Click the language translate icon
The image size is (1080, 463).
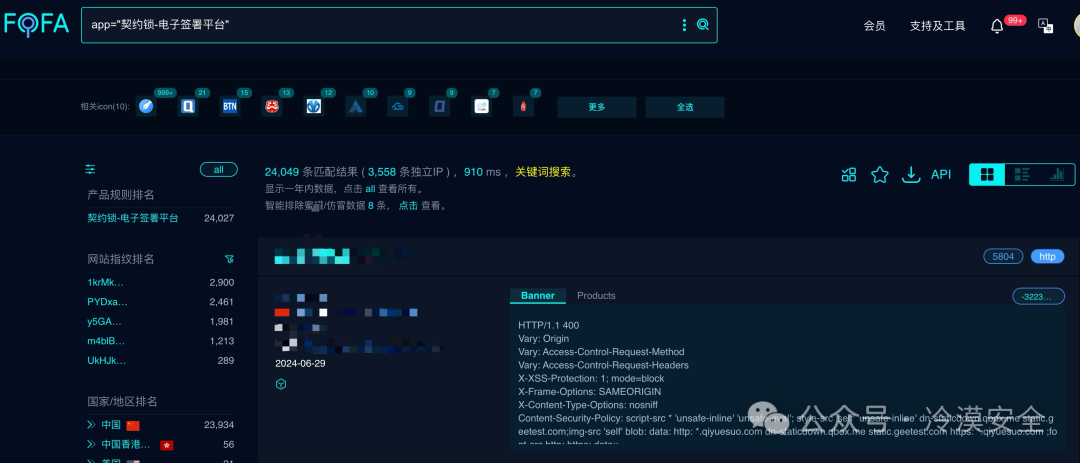click(x=1045, y=26)
